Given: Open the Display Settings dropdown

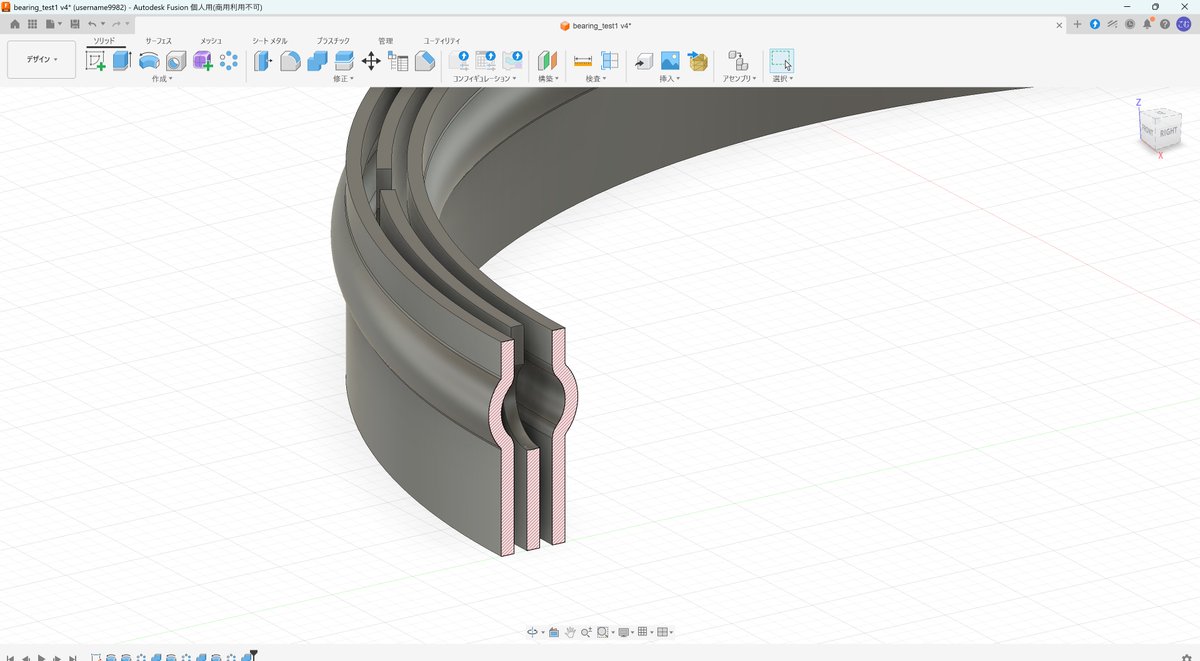Looking at the screenshot, I should coord(626,632).
